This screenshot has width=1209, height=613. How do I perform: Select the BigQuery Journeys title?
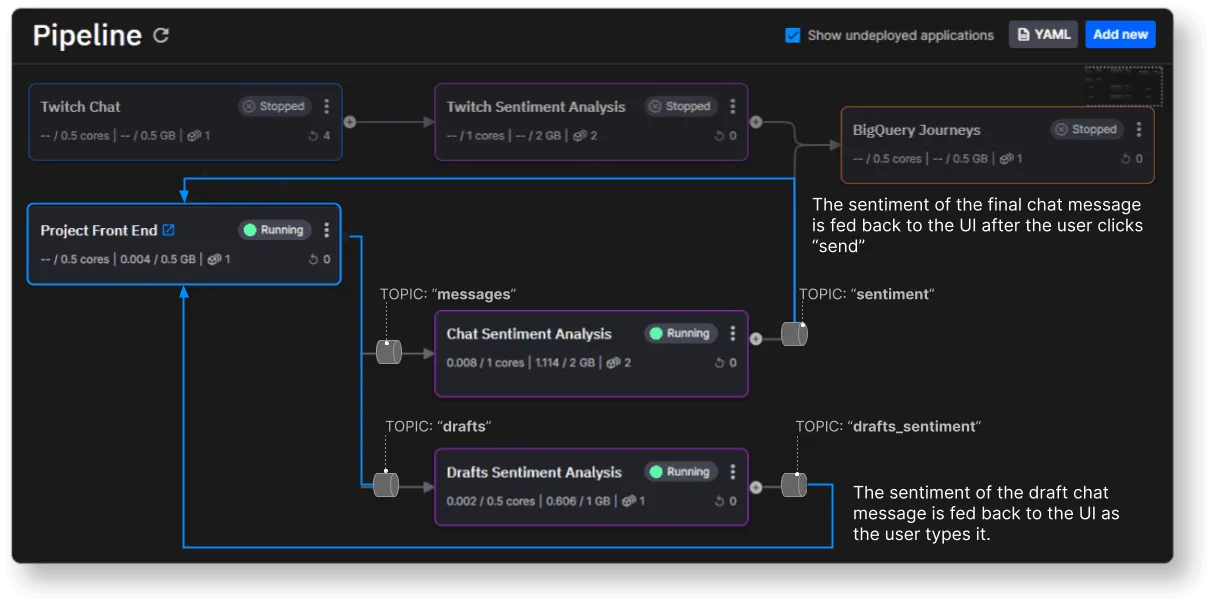point(916,130)
